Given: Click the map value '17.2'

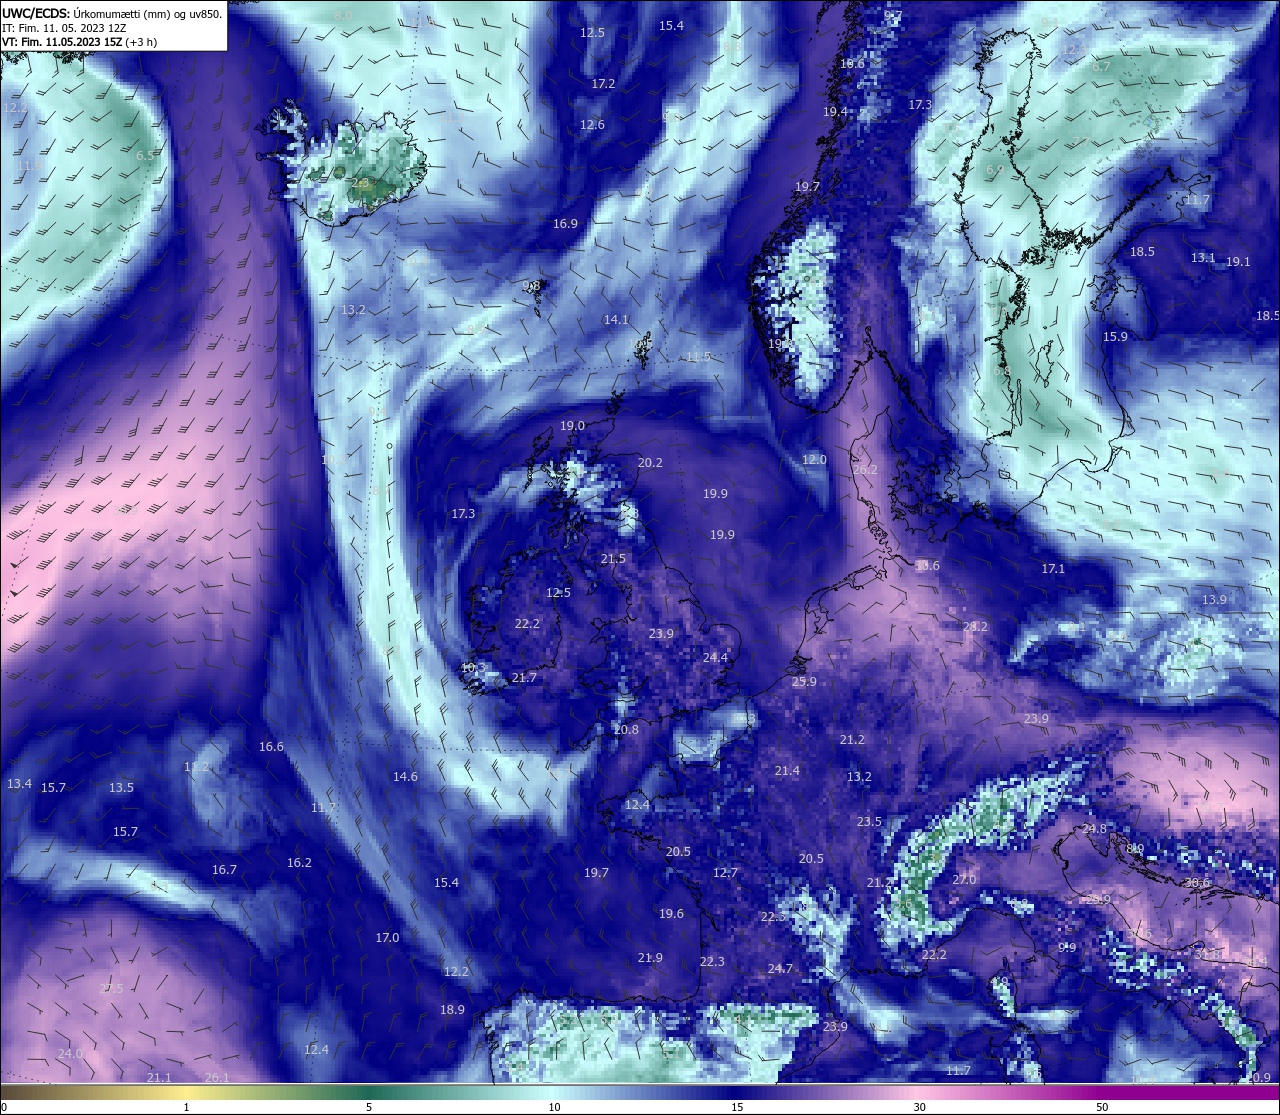Looking at the screenshot, I should click(x=603, y=84).
